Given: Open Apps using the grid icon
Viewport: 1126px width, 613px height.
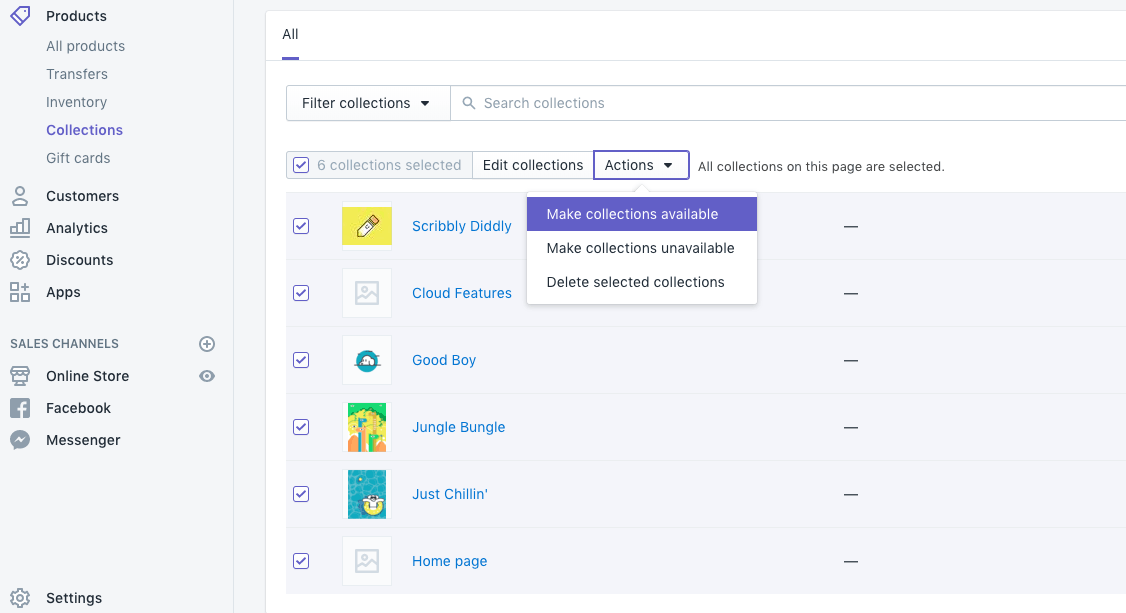Looking at the screenshot, I should point(20,292).
